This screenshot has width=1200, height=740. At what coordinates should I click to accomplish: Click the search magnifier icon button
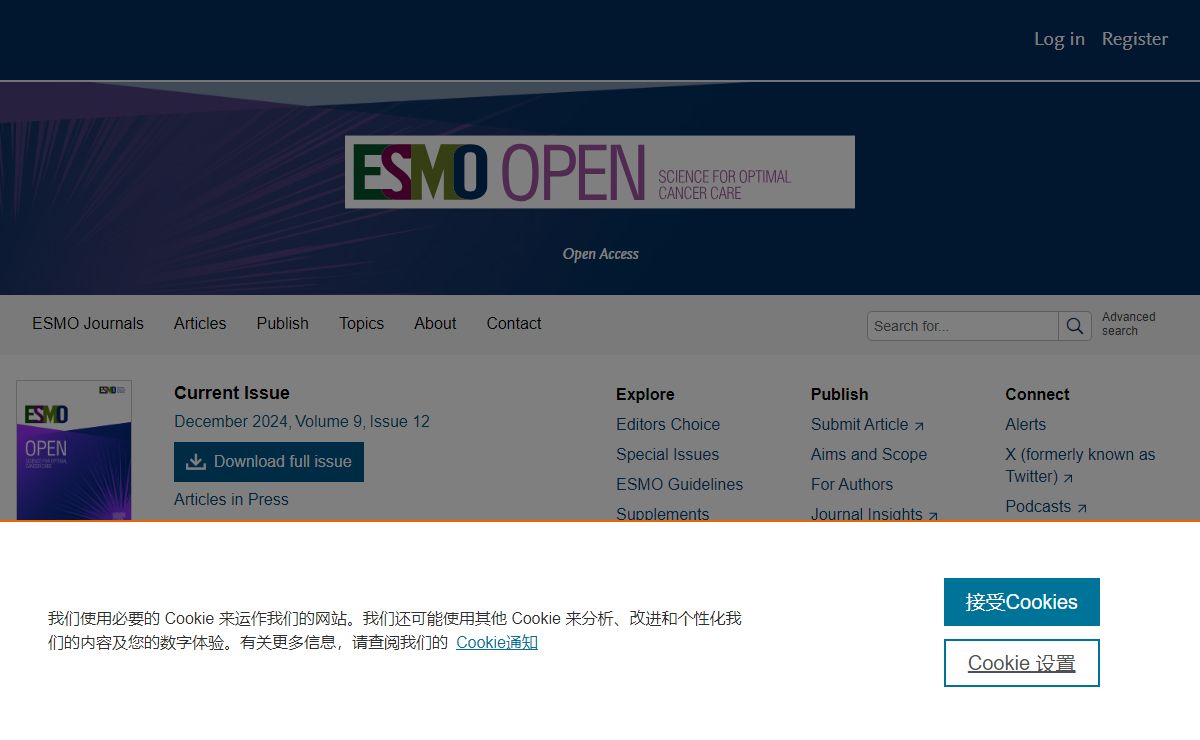[1075, 326]
